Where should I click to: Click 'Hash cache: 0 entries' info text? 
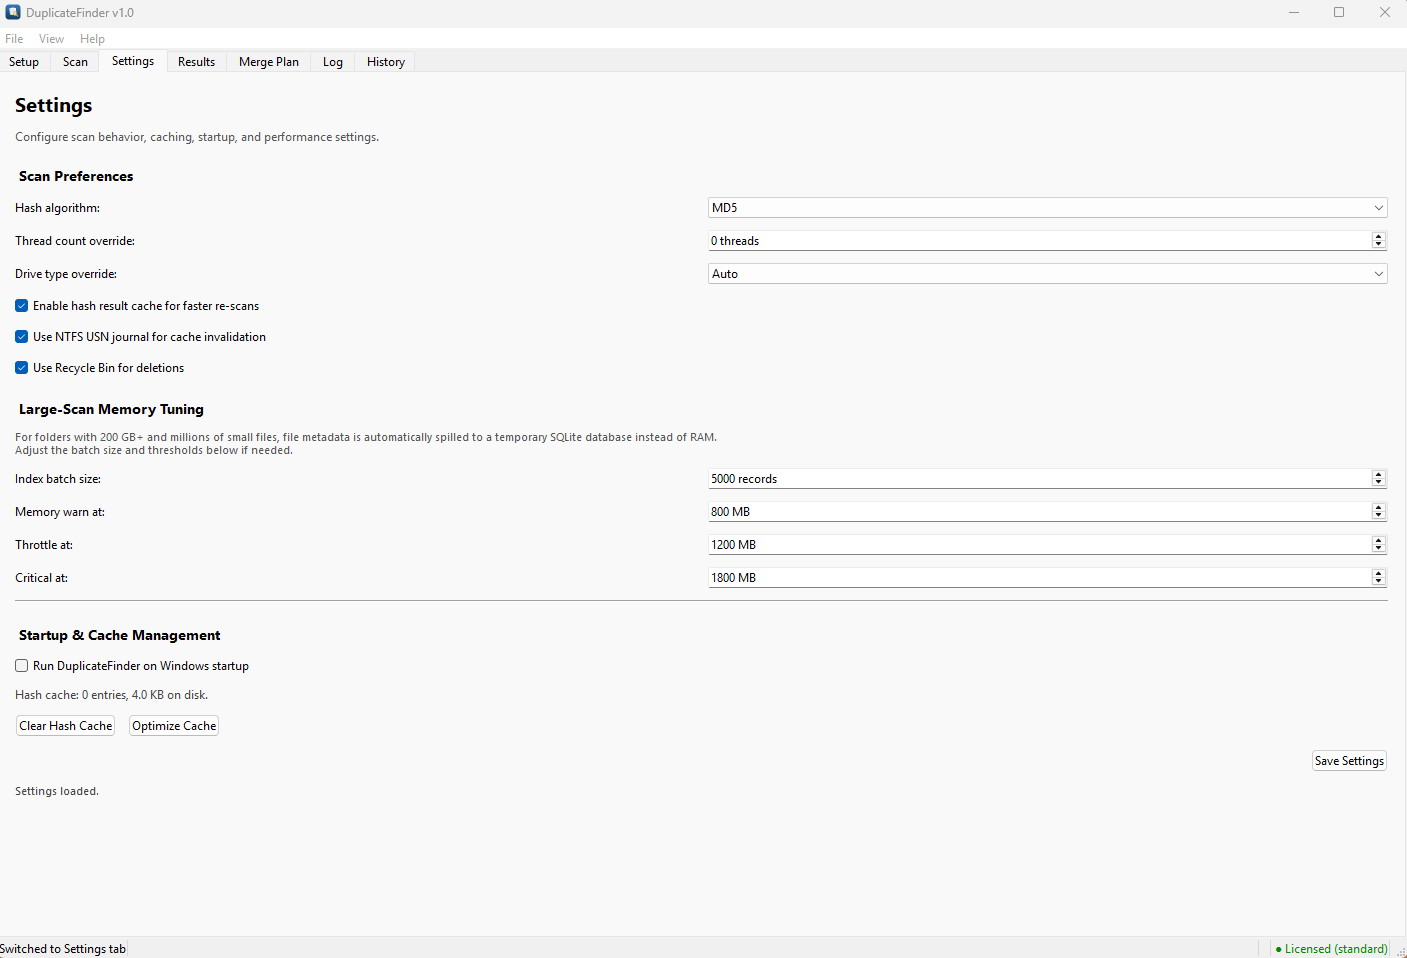pos(112,695)
